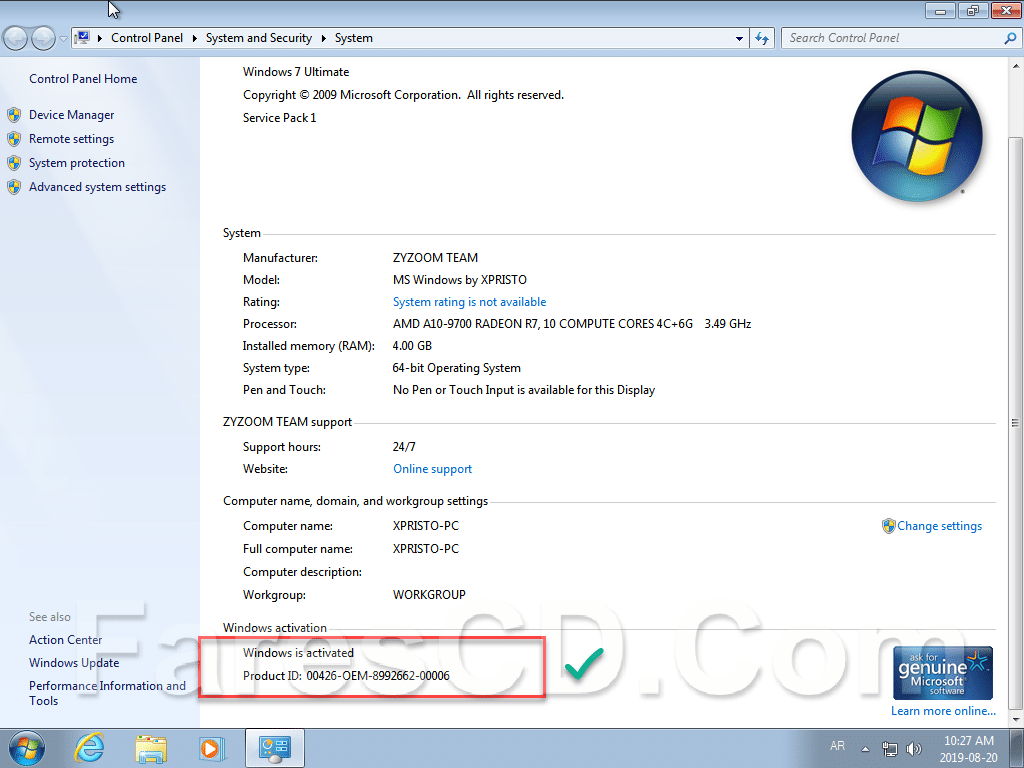Open address bar history dropdown
The image size is (1024, 768).
pos(739,39)
